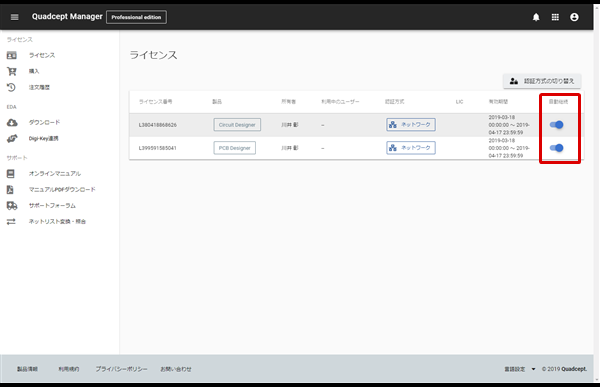The image size is (600, 387).
Task: Click the shopping cart 購入 icon
Action: 12,71
